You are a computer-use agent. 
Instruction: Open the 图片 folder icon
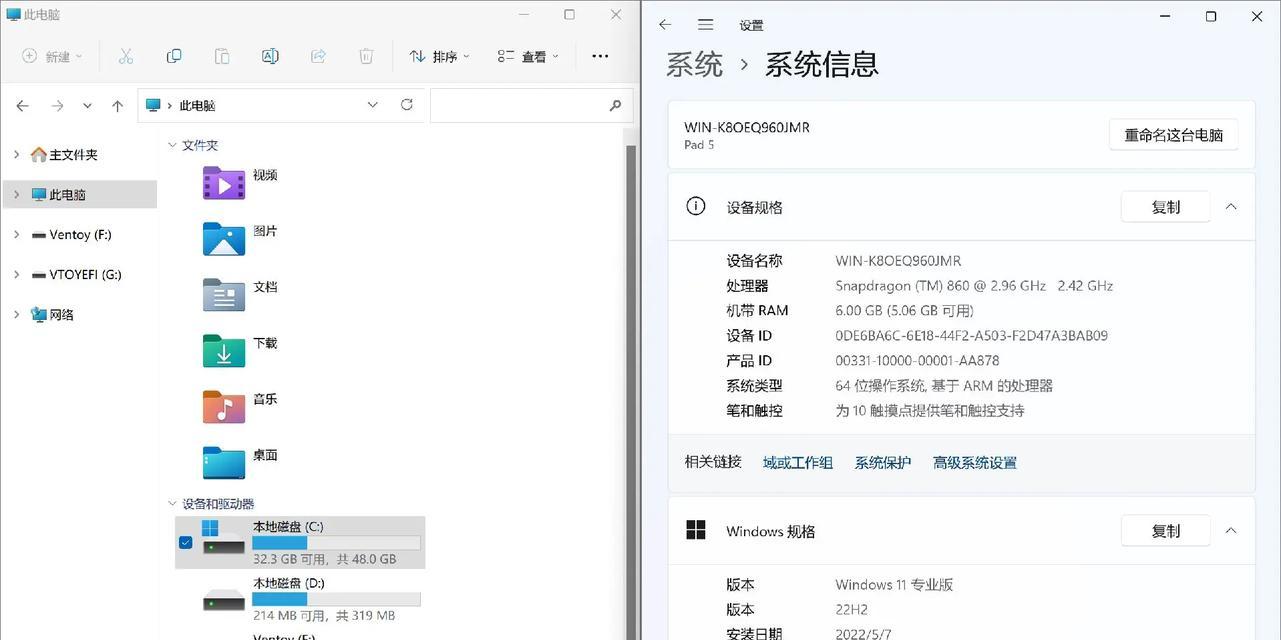224,240
